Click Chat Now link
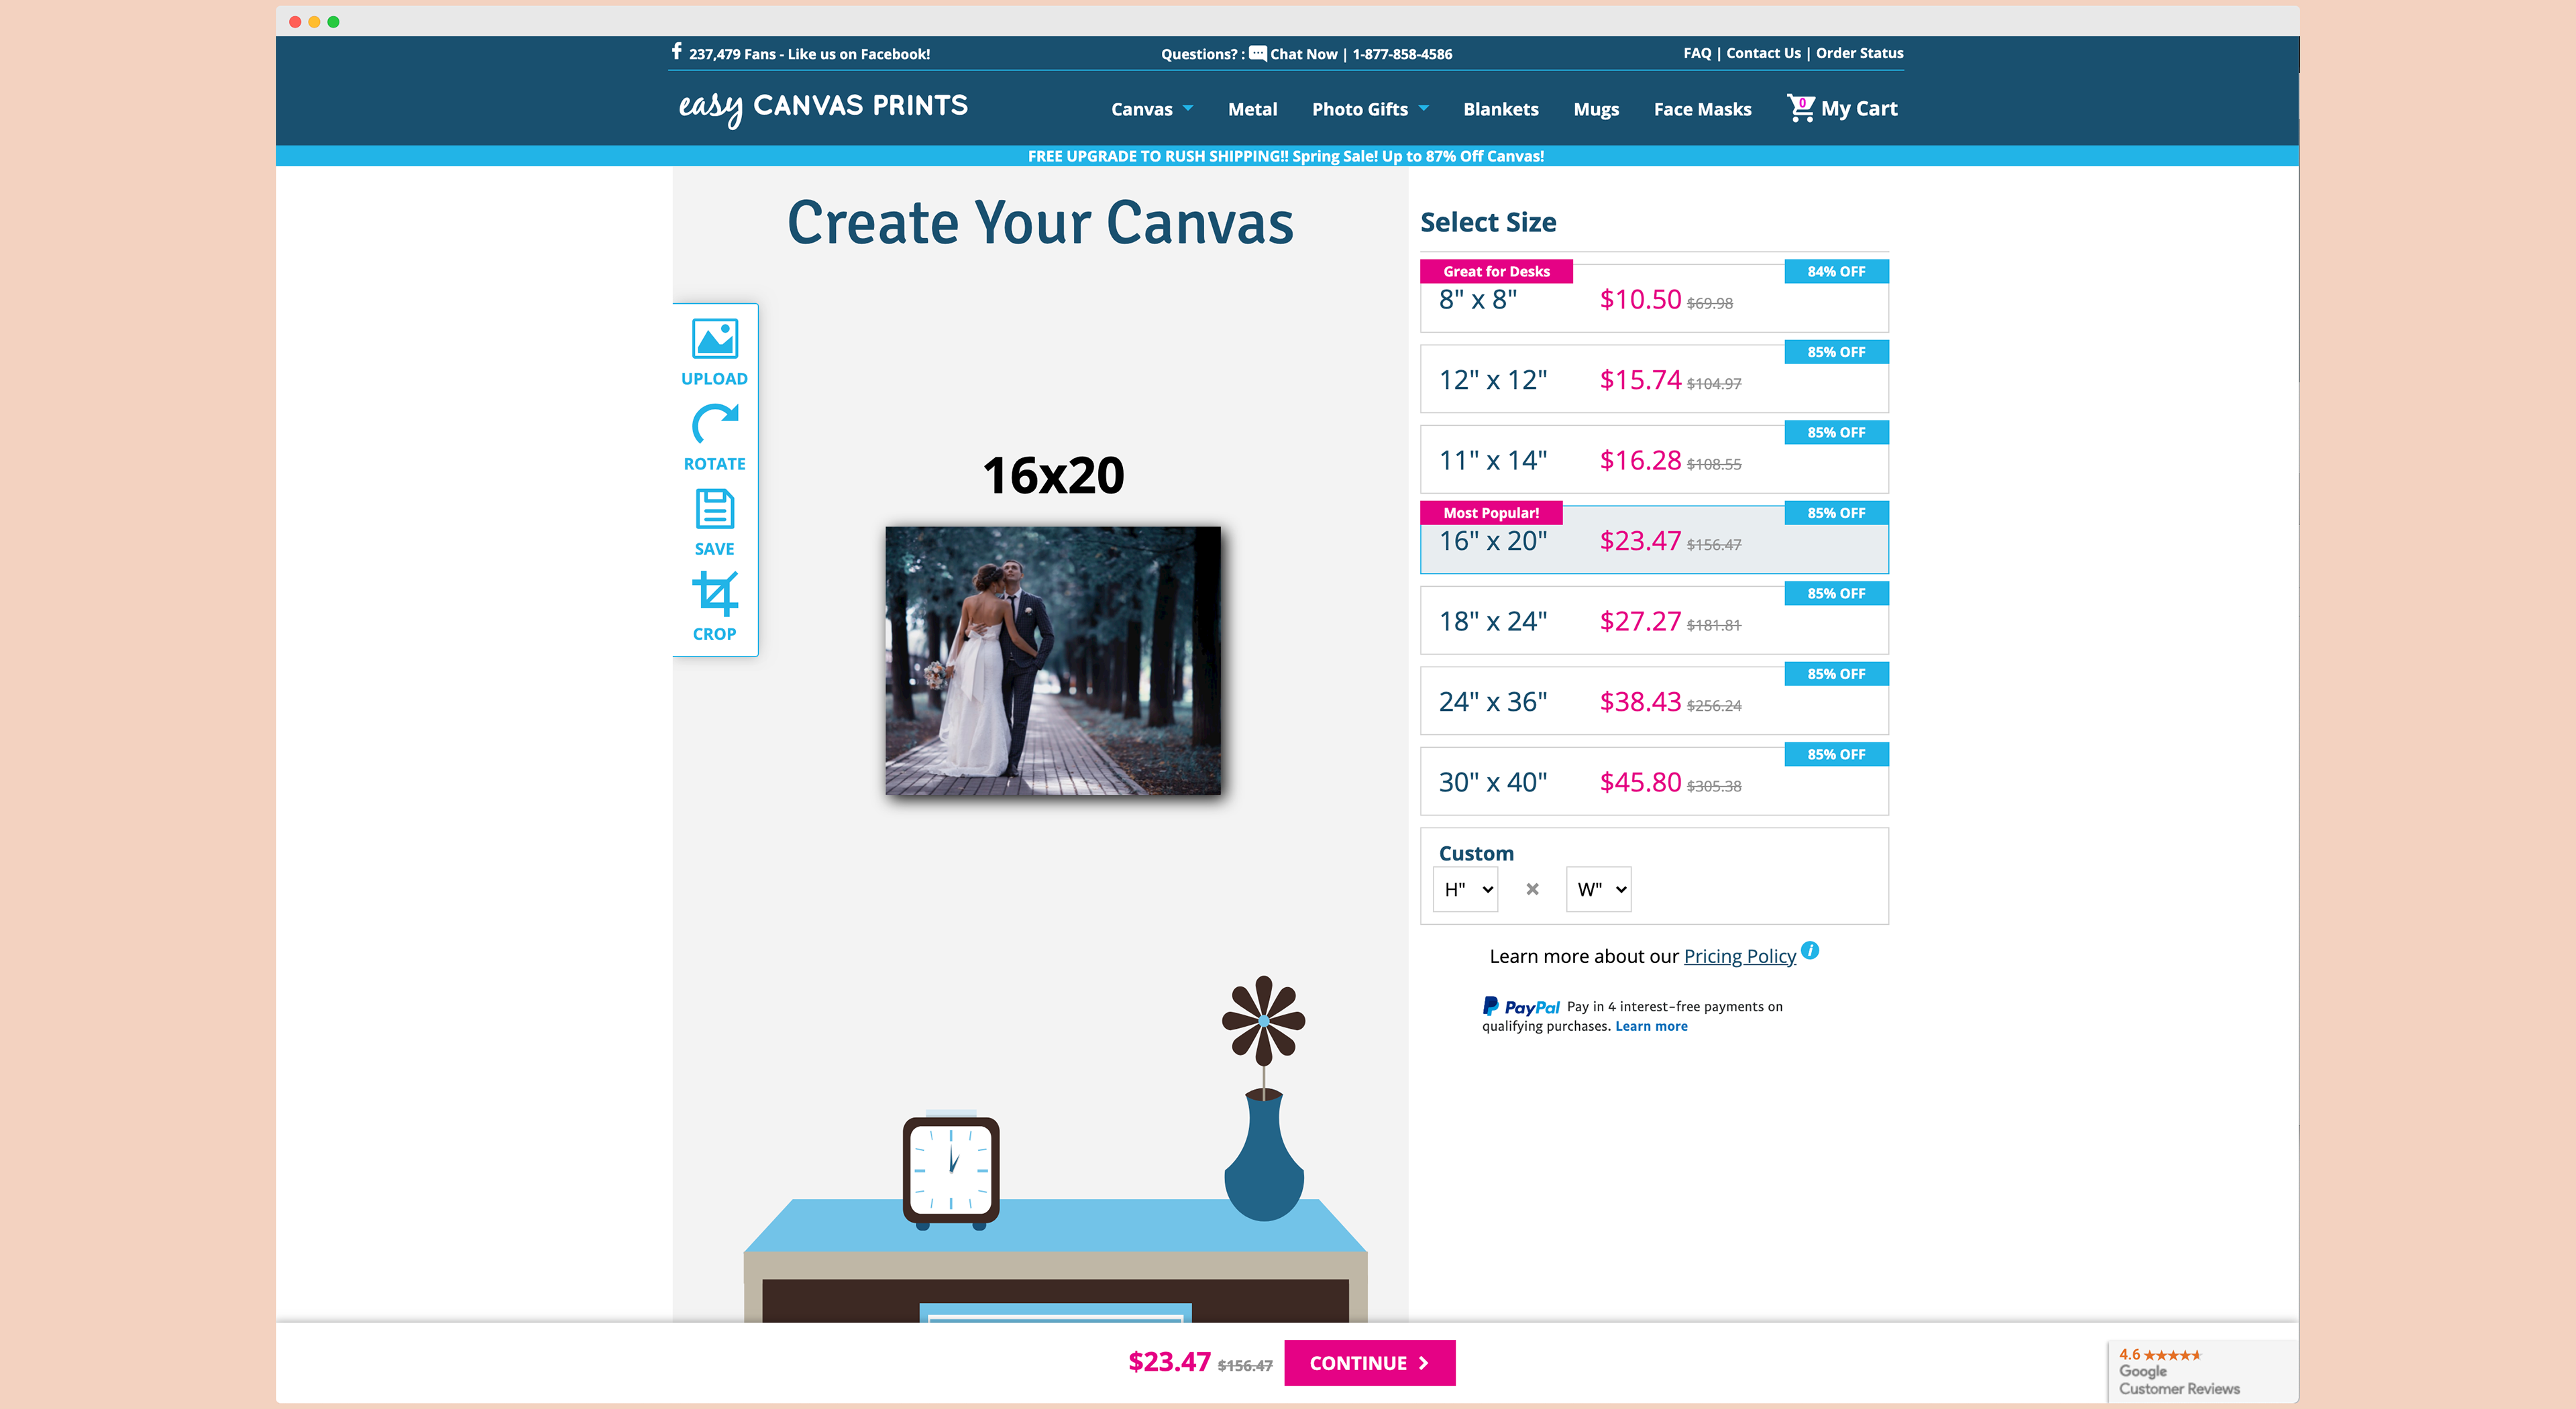 click(x=1303, y=54)
